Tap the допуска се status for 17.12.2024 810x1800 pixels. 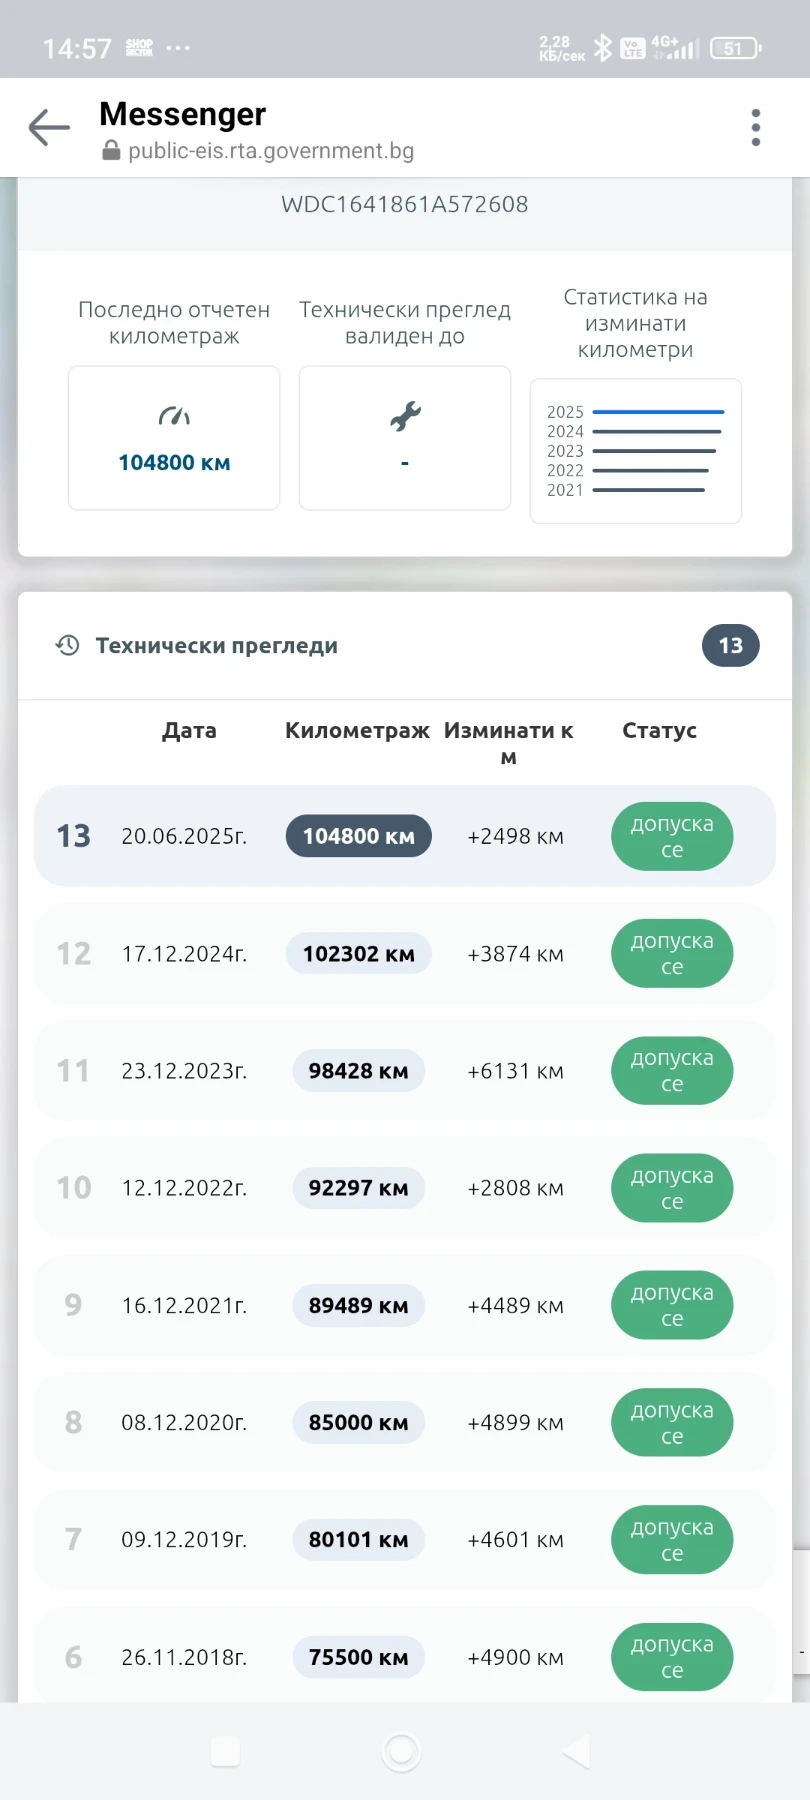(672, 953)
